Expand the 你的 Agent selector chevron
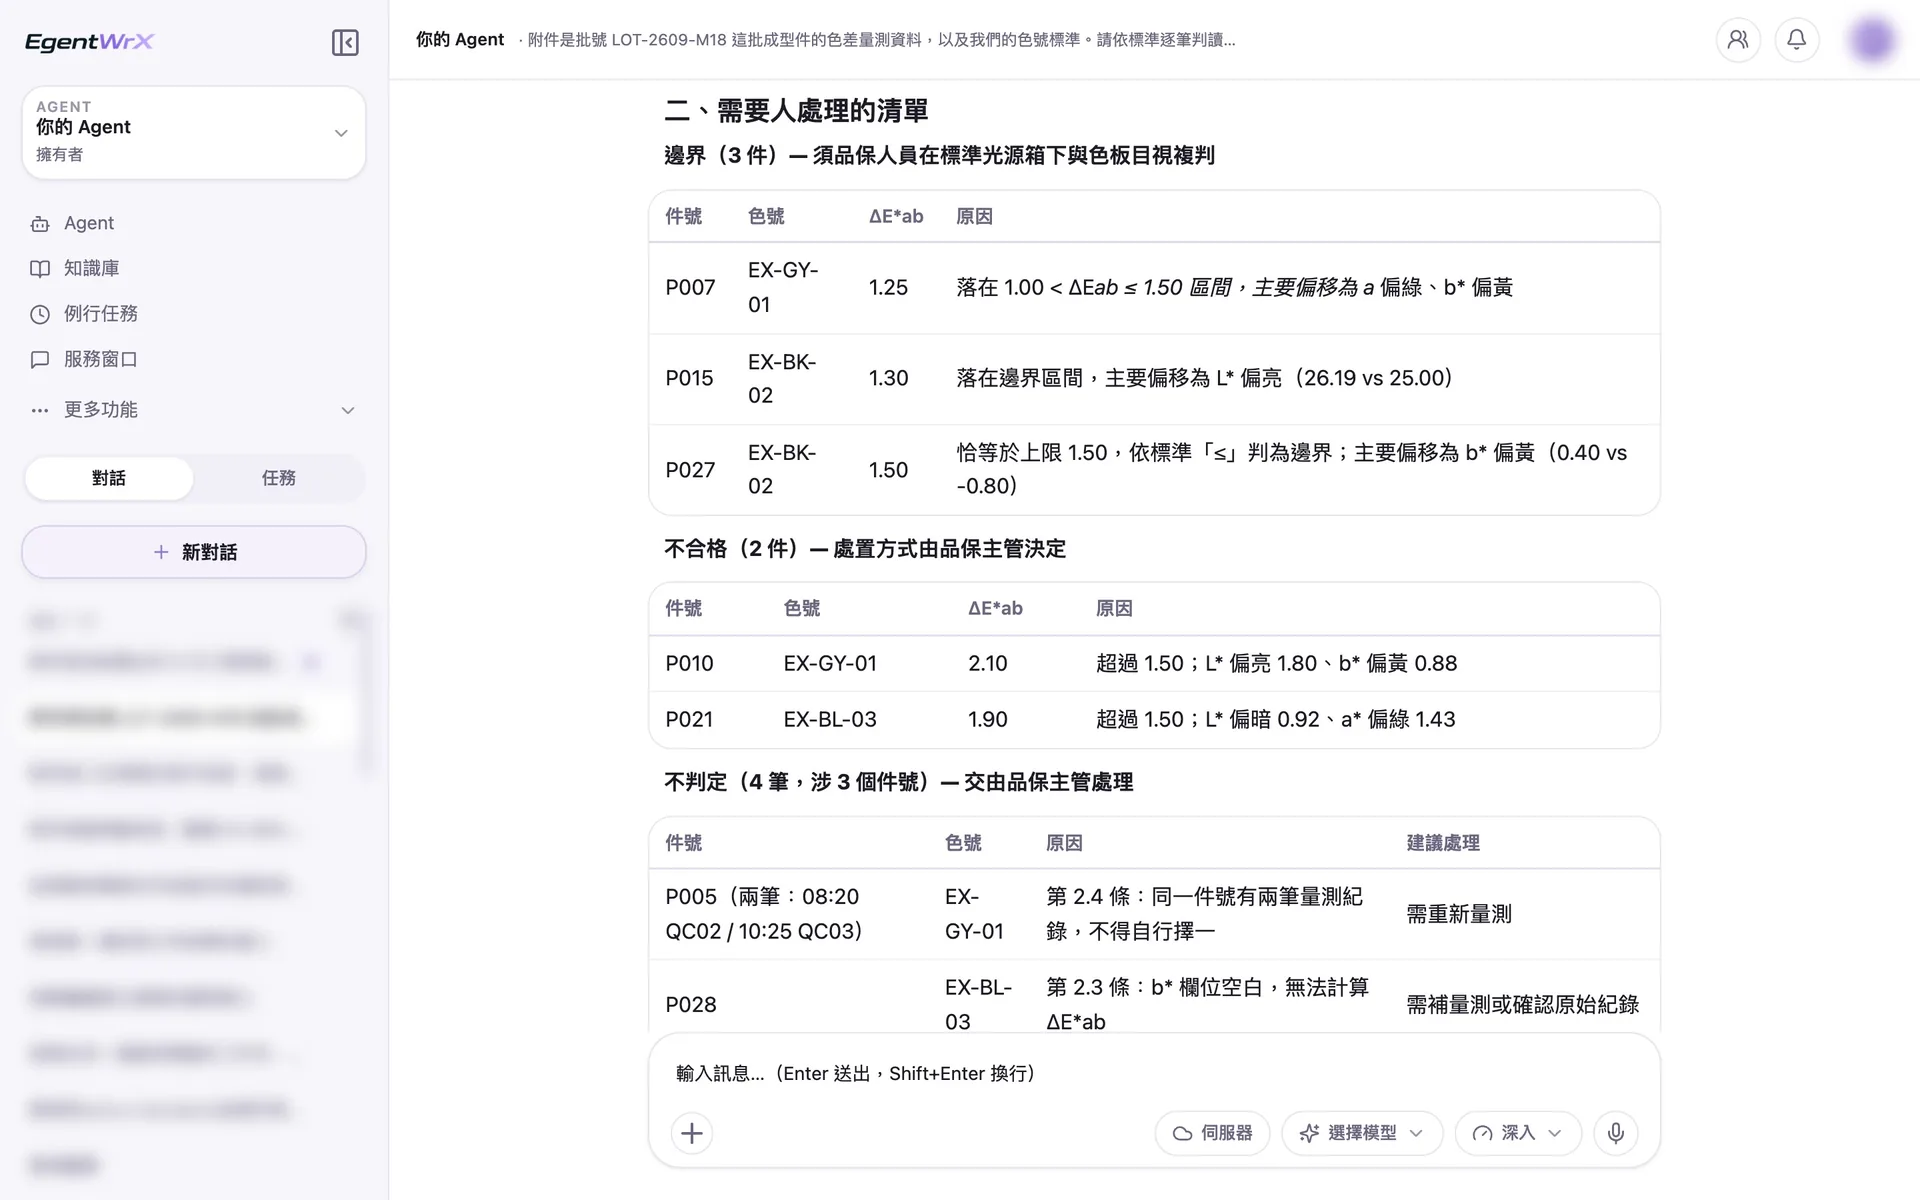This screenshot has height=1200, width=1920. (341, 133)
